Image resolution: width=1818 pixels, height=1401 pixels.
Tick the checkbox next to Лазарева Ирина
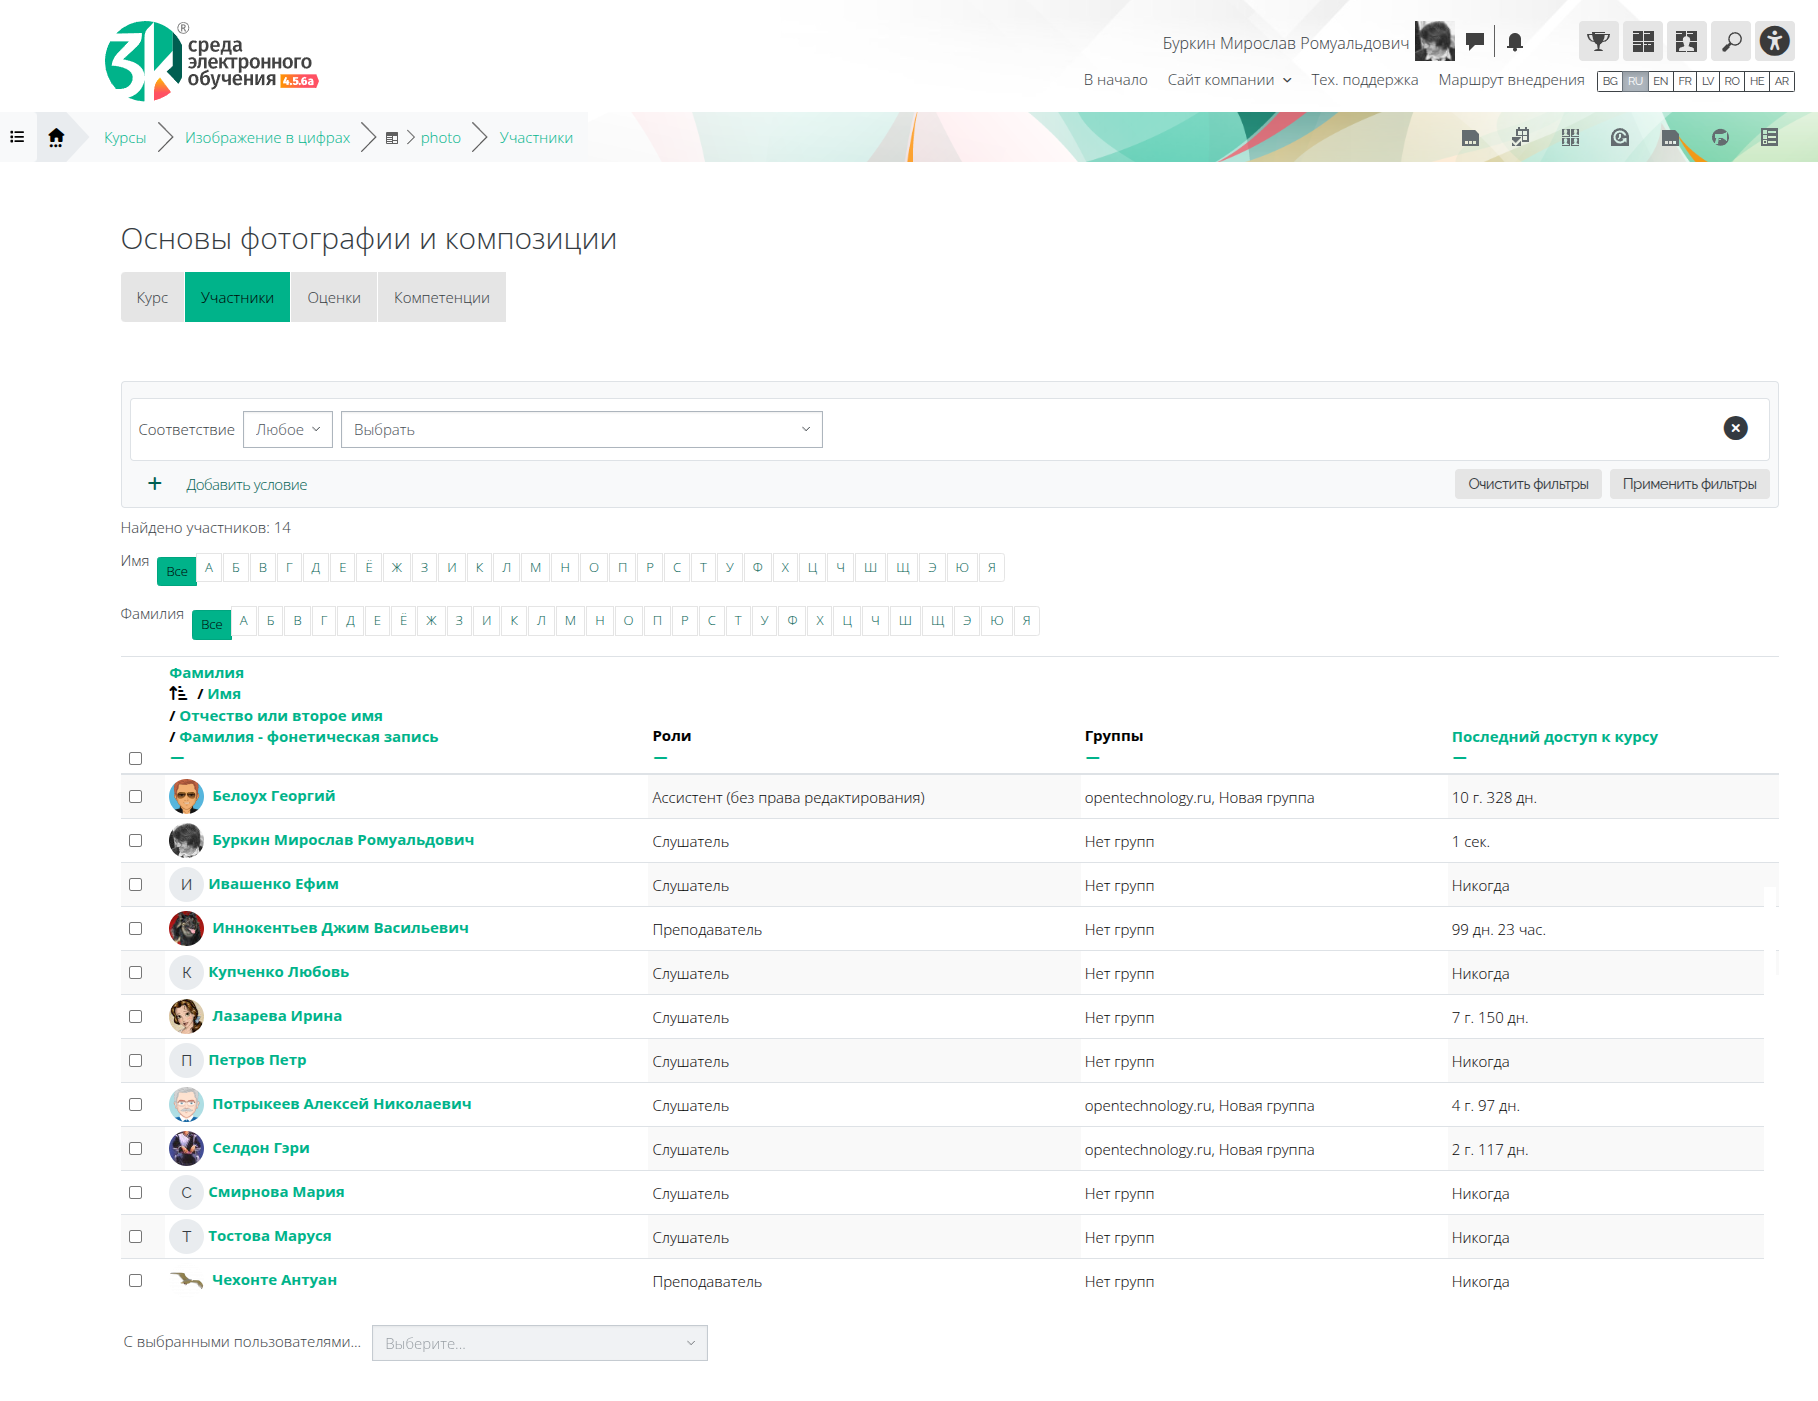[135, 1017]
